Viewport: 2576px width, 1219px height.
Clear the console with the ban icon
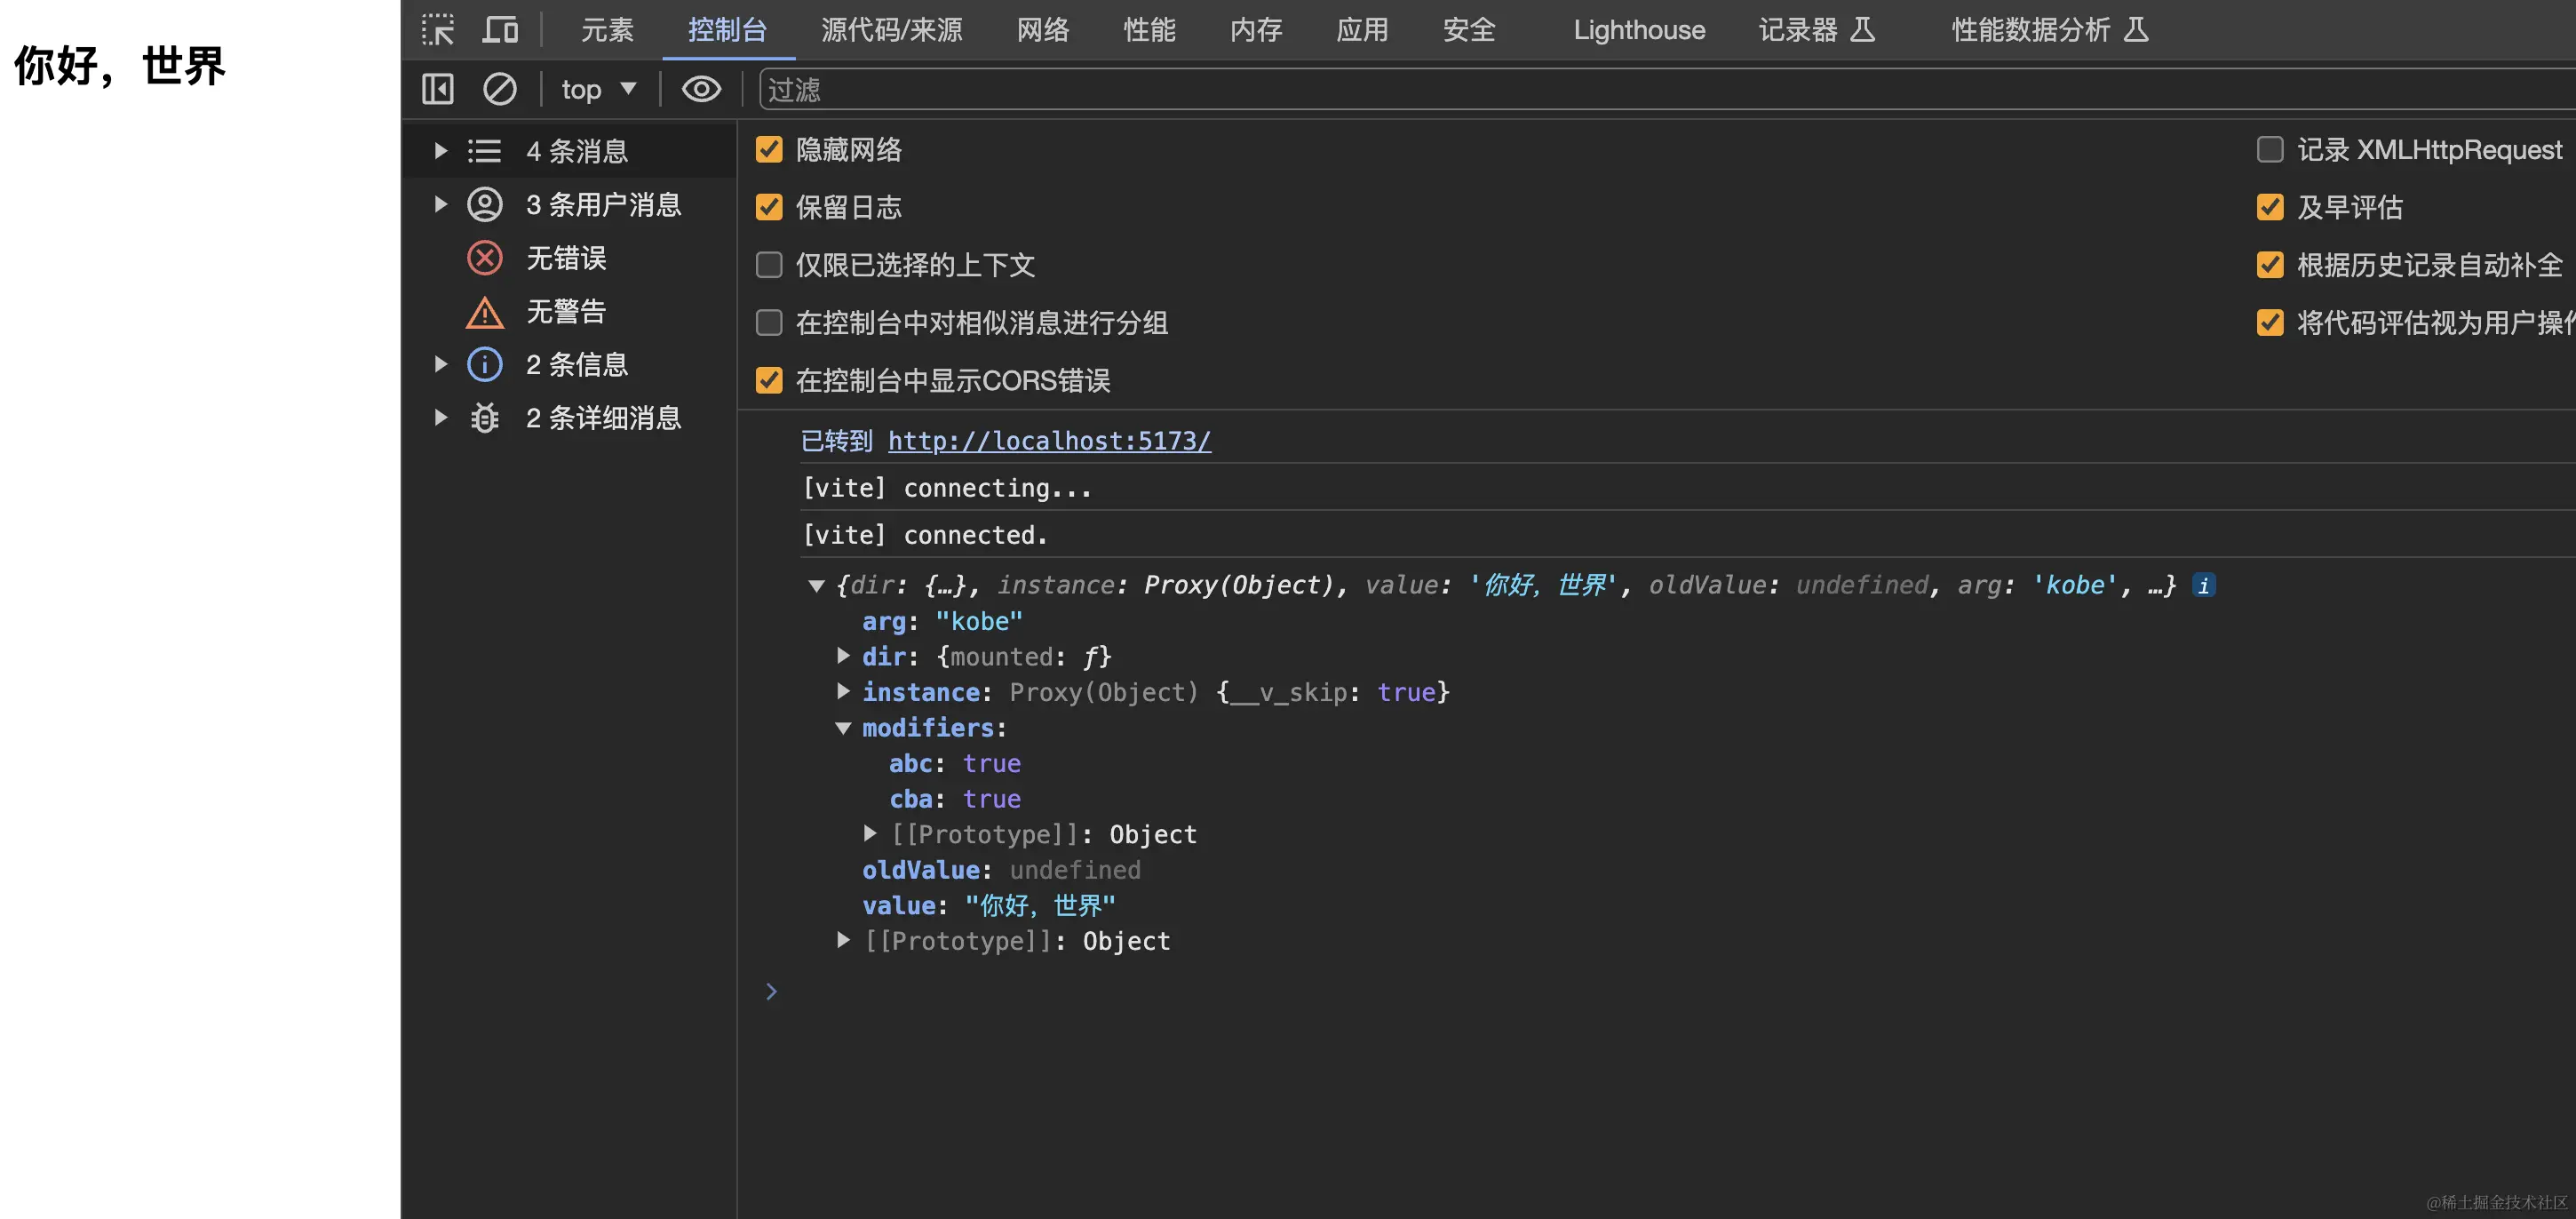tap(499, 89)
